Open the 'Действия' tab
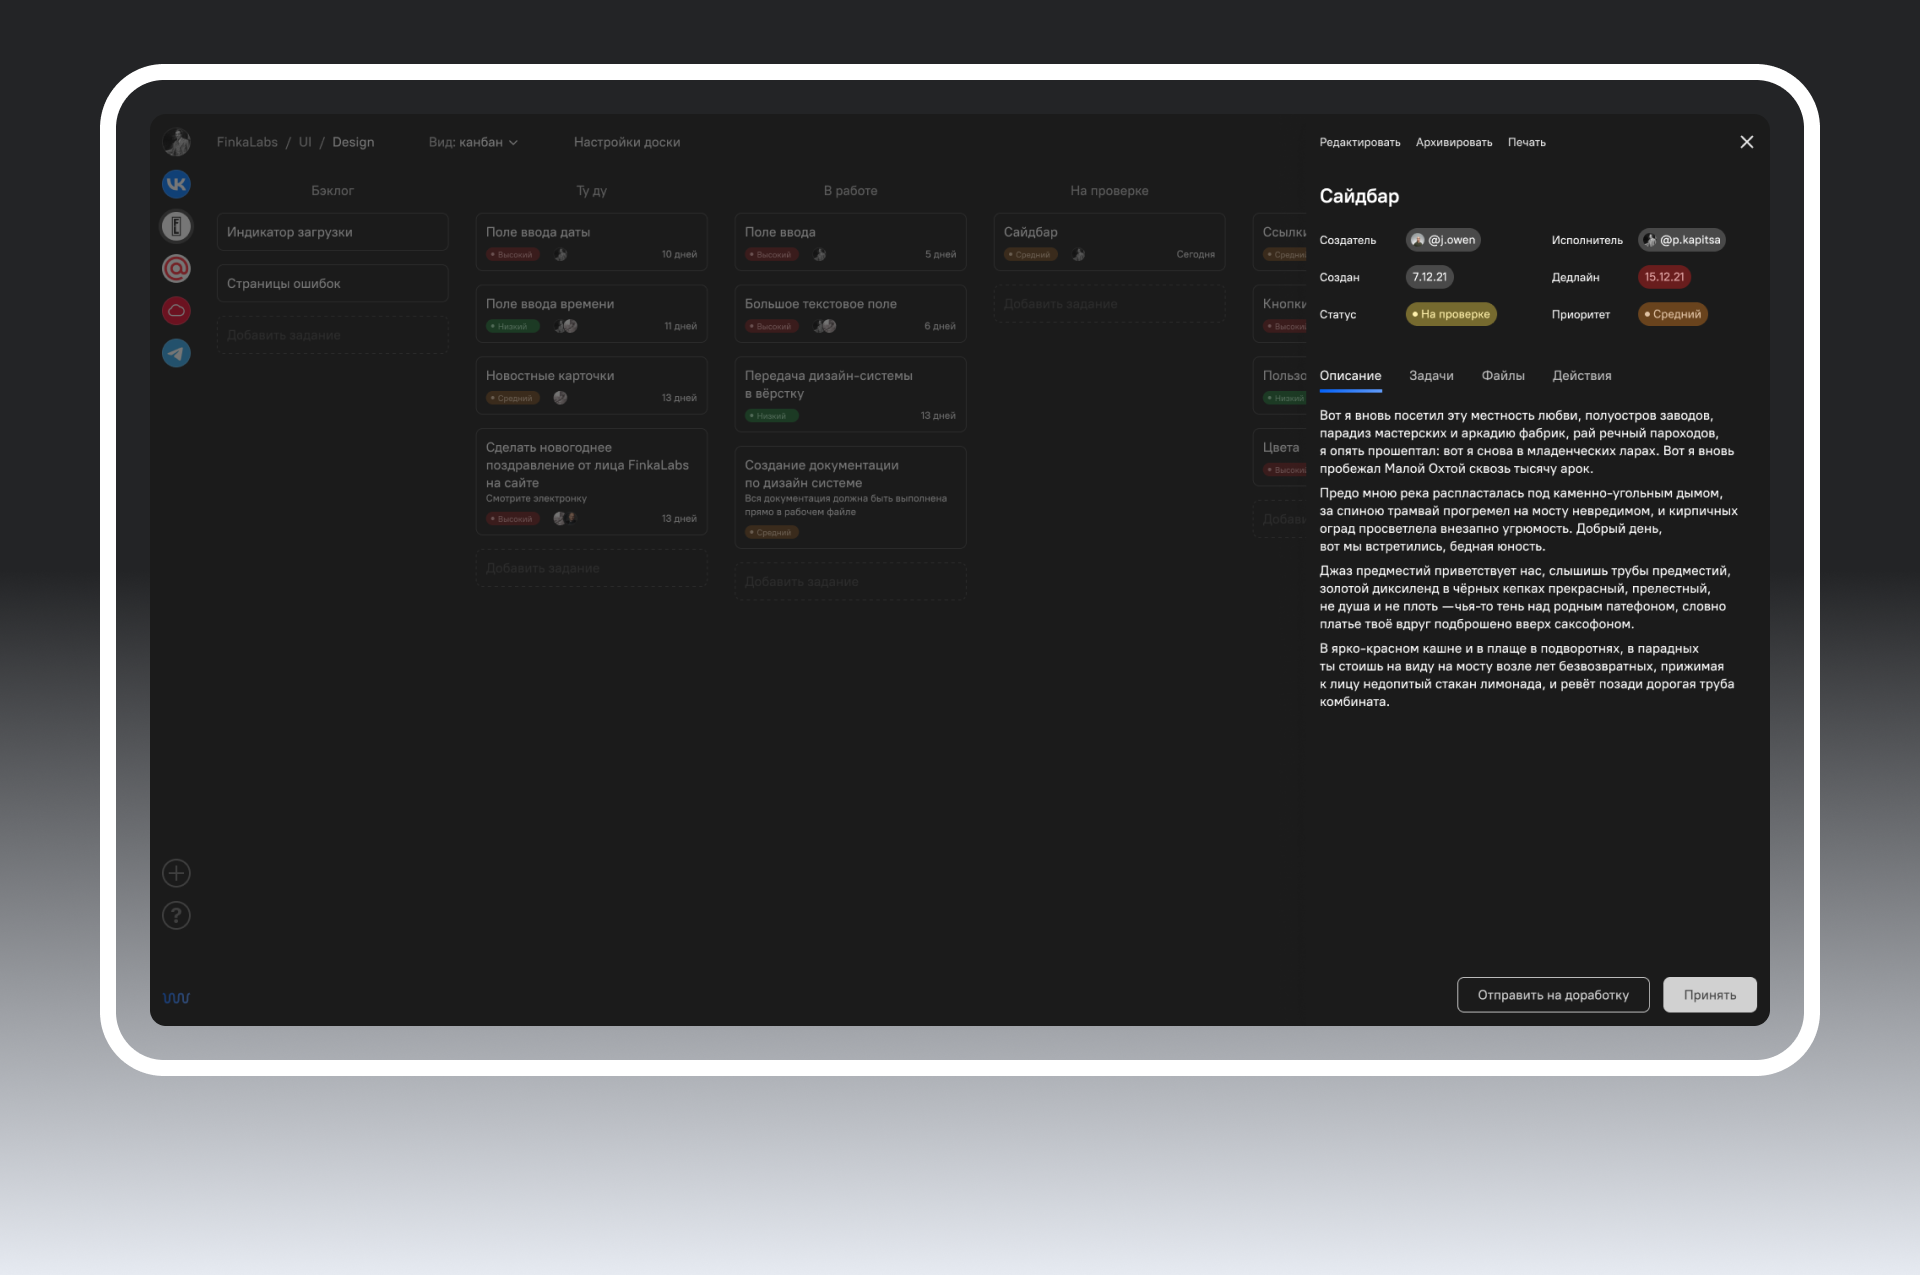Image resolution: width=1920 pixels, height=1275 pixels. coord(1581,376)
